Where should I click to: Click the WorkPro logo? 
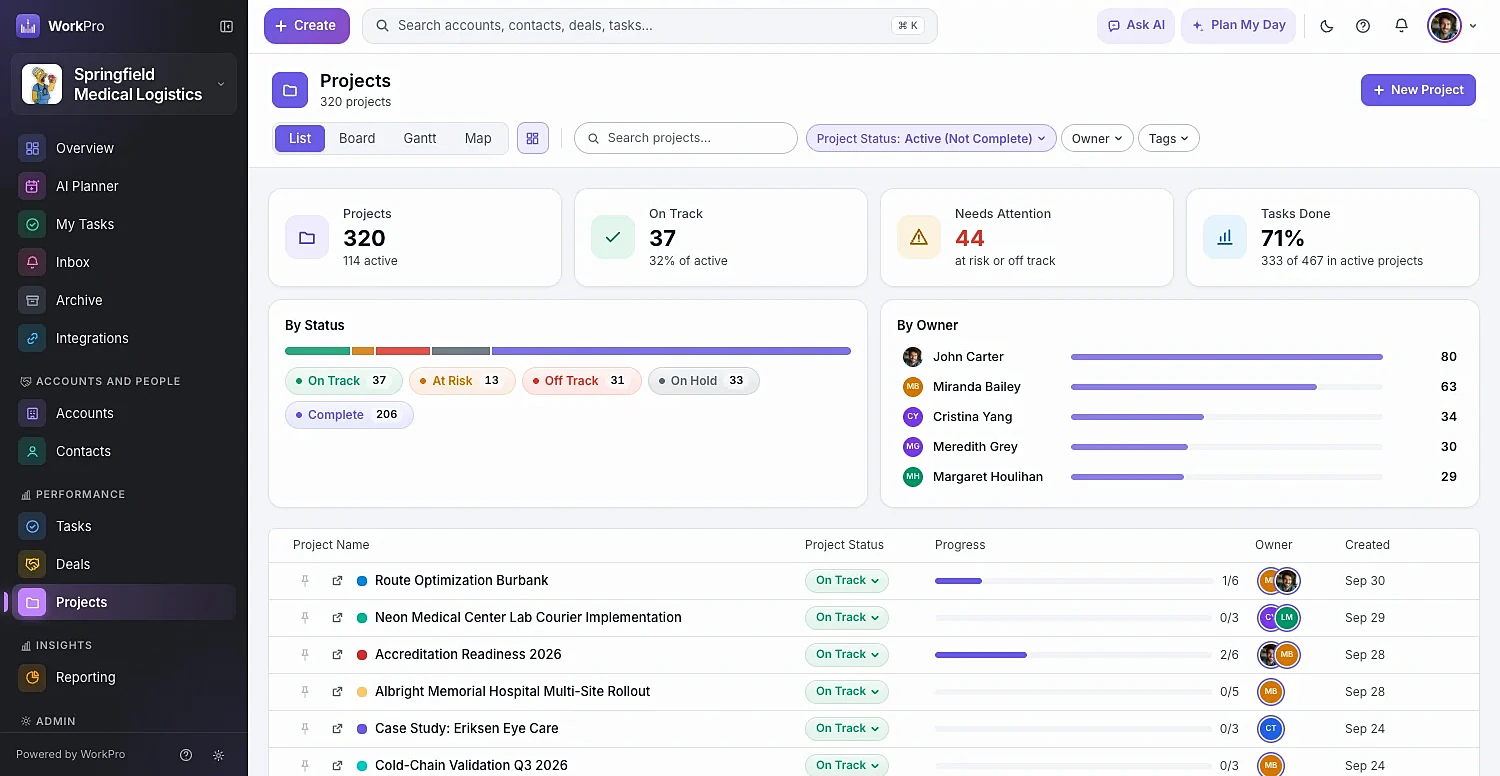tap(28, 26)
